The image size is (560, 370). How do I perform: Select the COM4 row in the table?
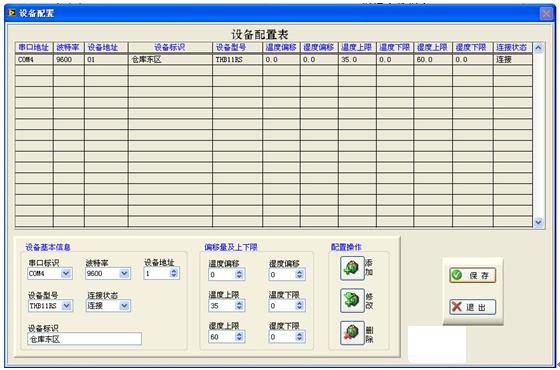click(274, 59)
